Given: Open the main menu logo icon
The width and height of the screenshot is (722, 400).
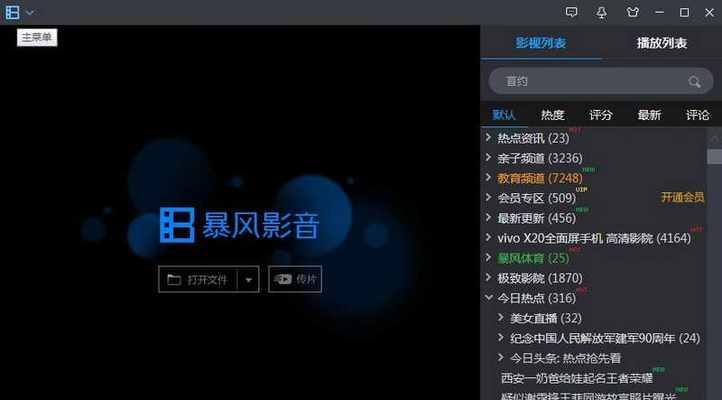Looking at the screenshot, I should click(12, 12).
